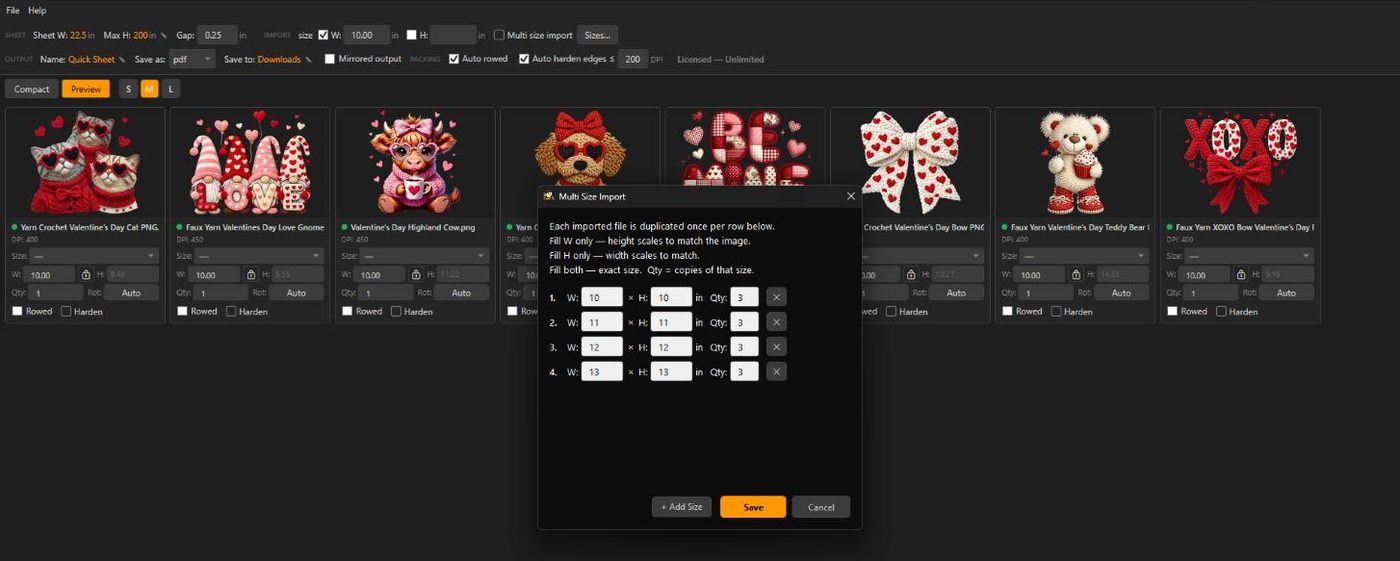The height and width of the screenshot is (561, 1400).
Task: Click row 4 W field showing 13
Action: point(602,372)
